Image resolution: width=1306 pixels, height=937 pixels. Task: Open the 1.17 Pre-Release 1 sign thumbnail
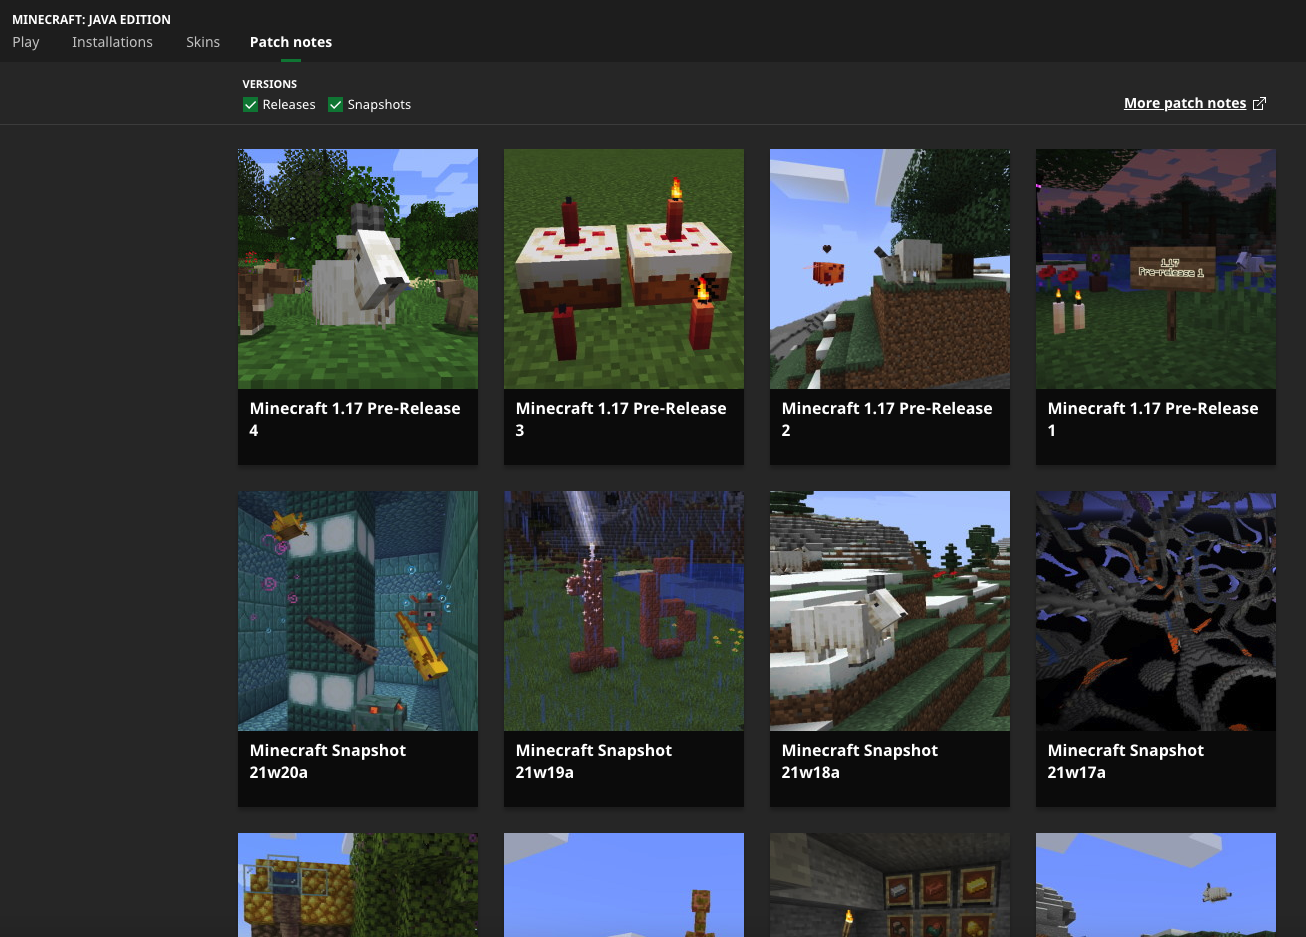[1156, 269]
